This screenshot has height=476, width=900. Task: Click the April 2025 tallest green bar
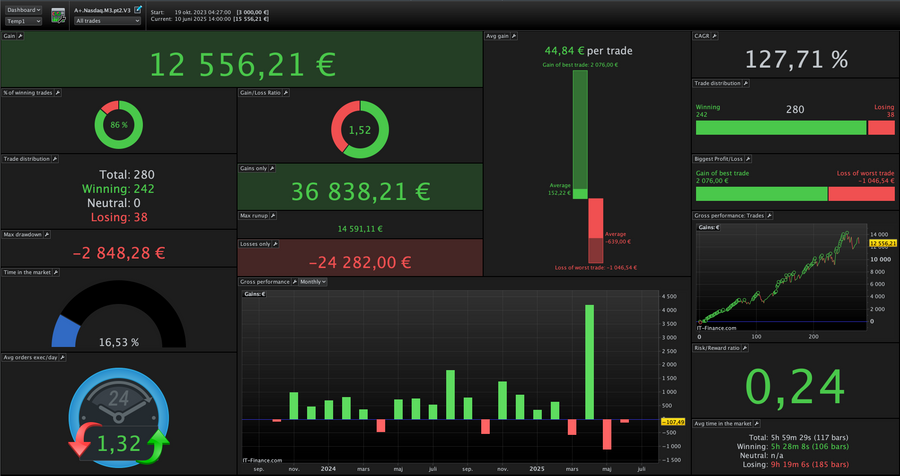[589, 362]
